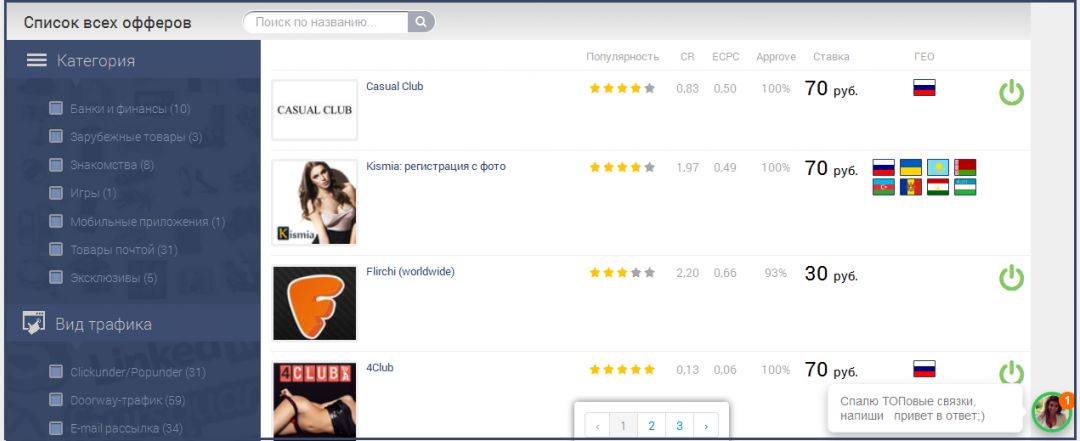Check the E-mail рассылка traffic type
Screen dimensions: 1080x441
(56, 428)
